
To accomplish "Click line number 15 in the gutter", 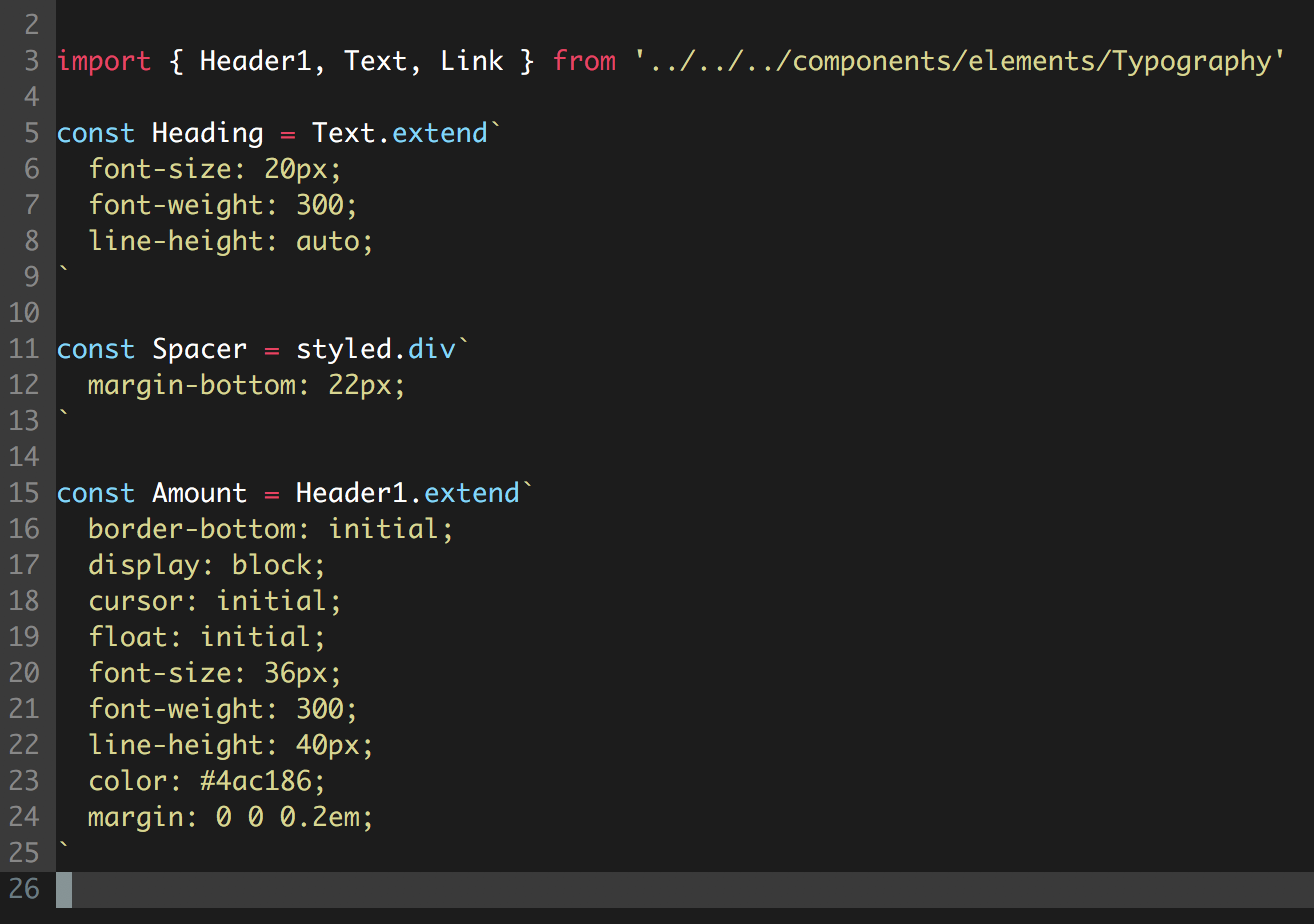I will tap(23, 493).
